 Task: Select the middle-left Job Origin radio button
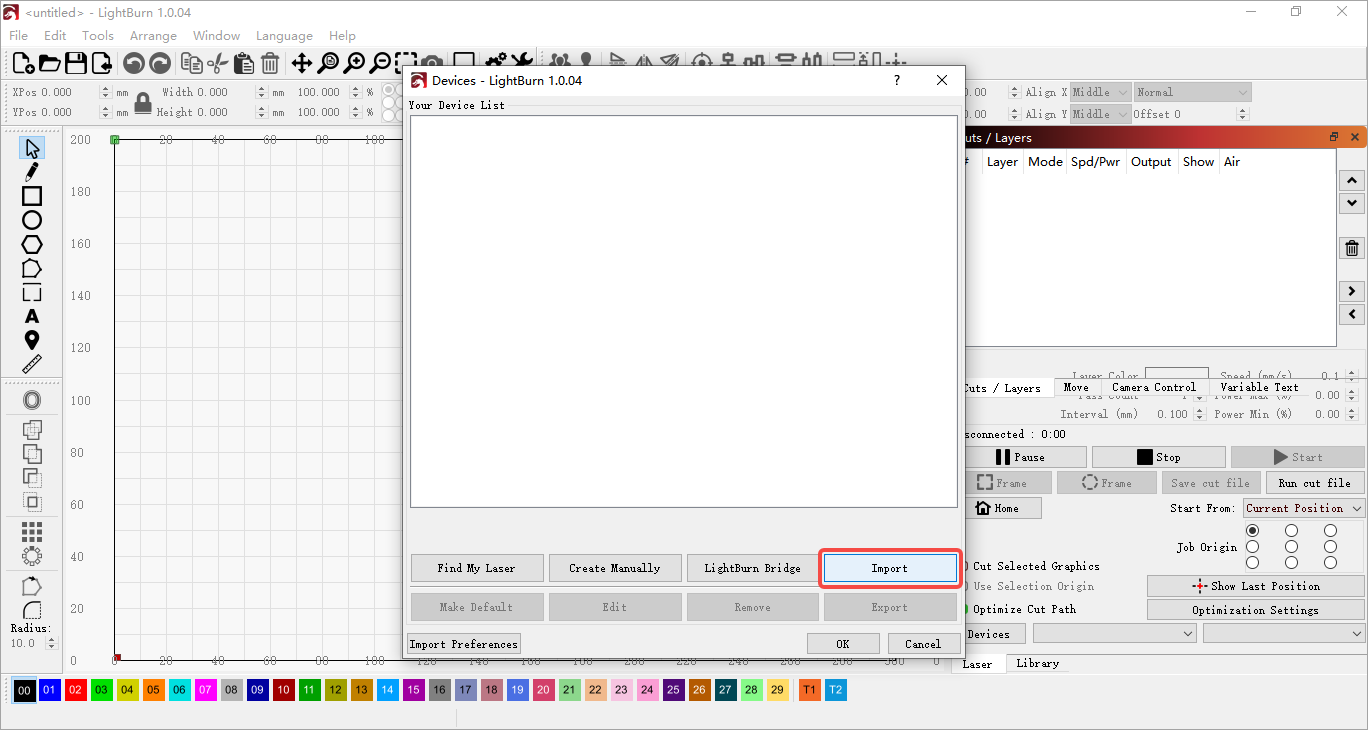tap(1253, 547)
